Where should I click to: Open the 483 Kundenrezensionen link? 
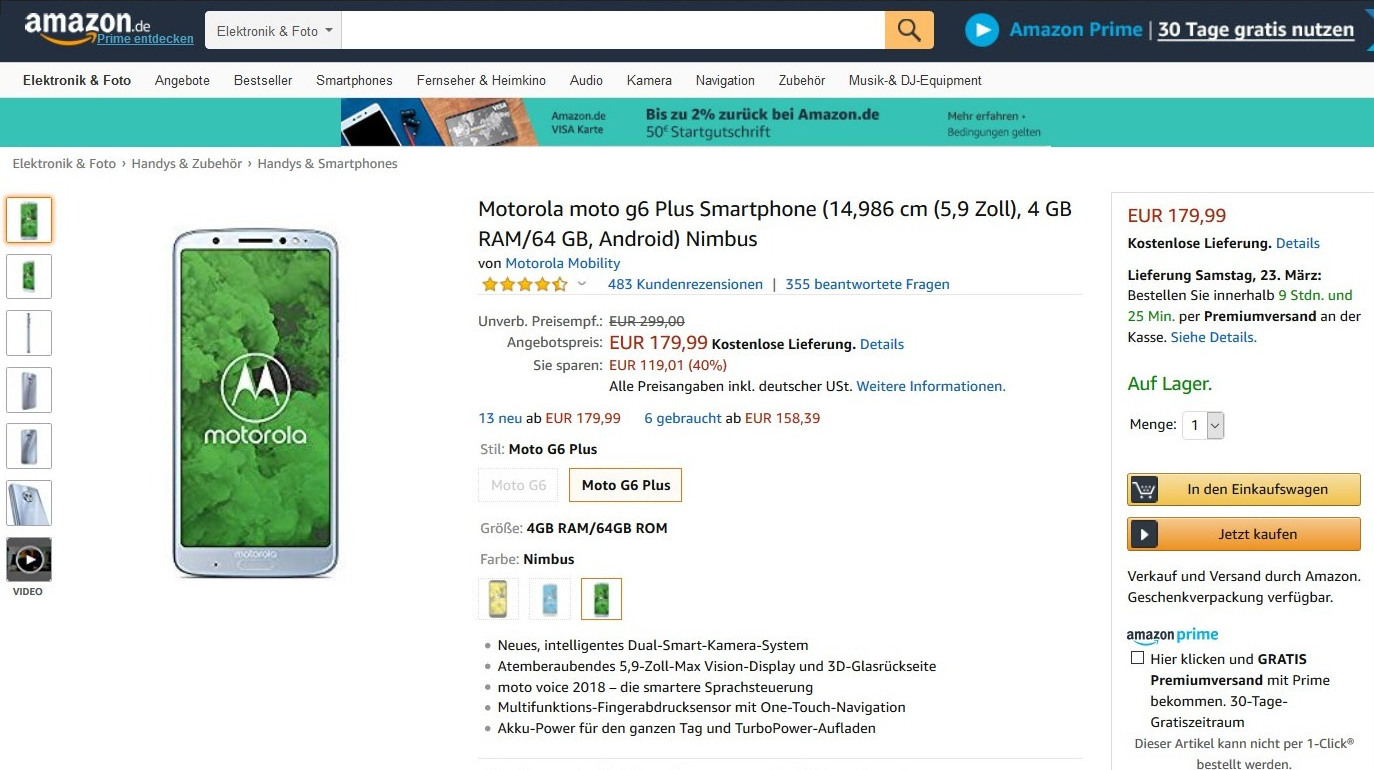(x=685, y=284)
